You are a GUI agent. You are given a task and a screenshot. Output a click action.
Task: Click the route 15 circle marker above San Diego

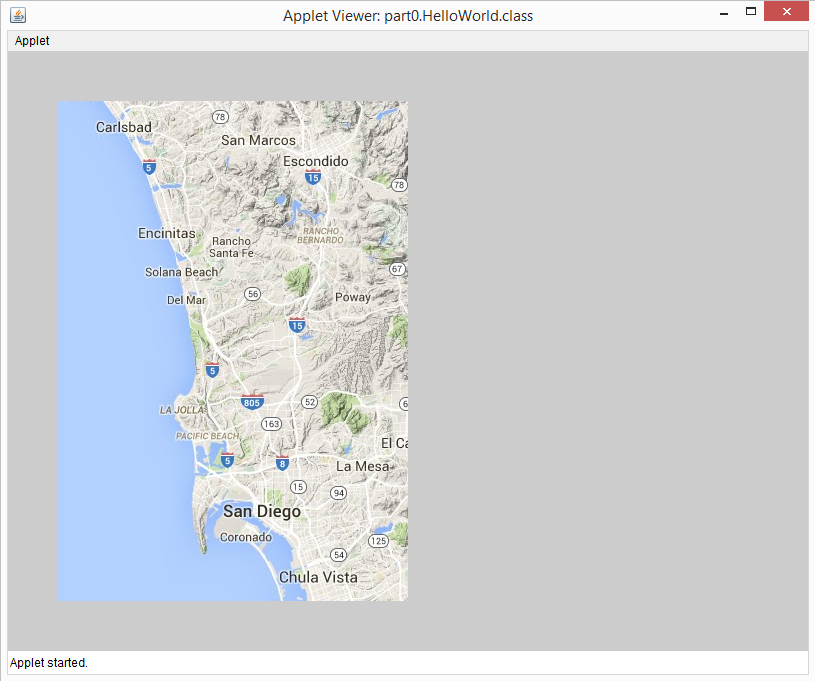click(x=298, y=487)
